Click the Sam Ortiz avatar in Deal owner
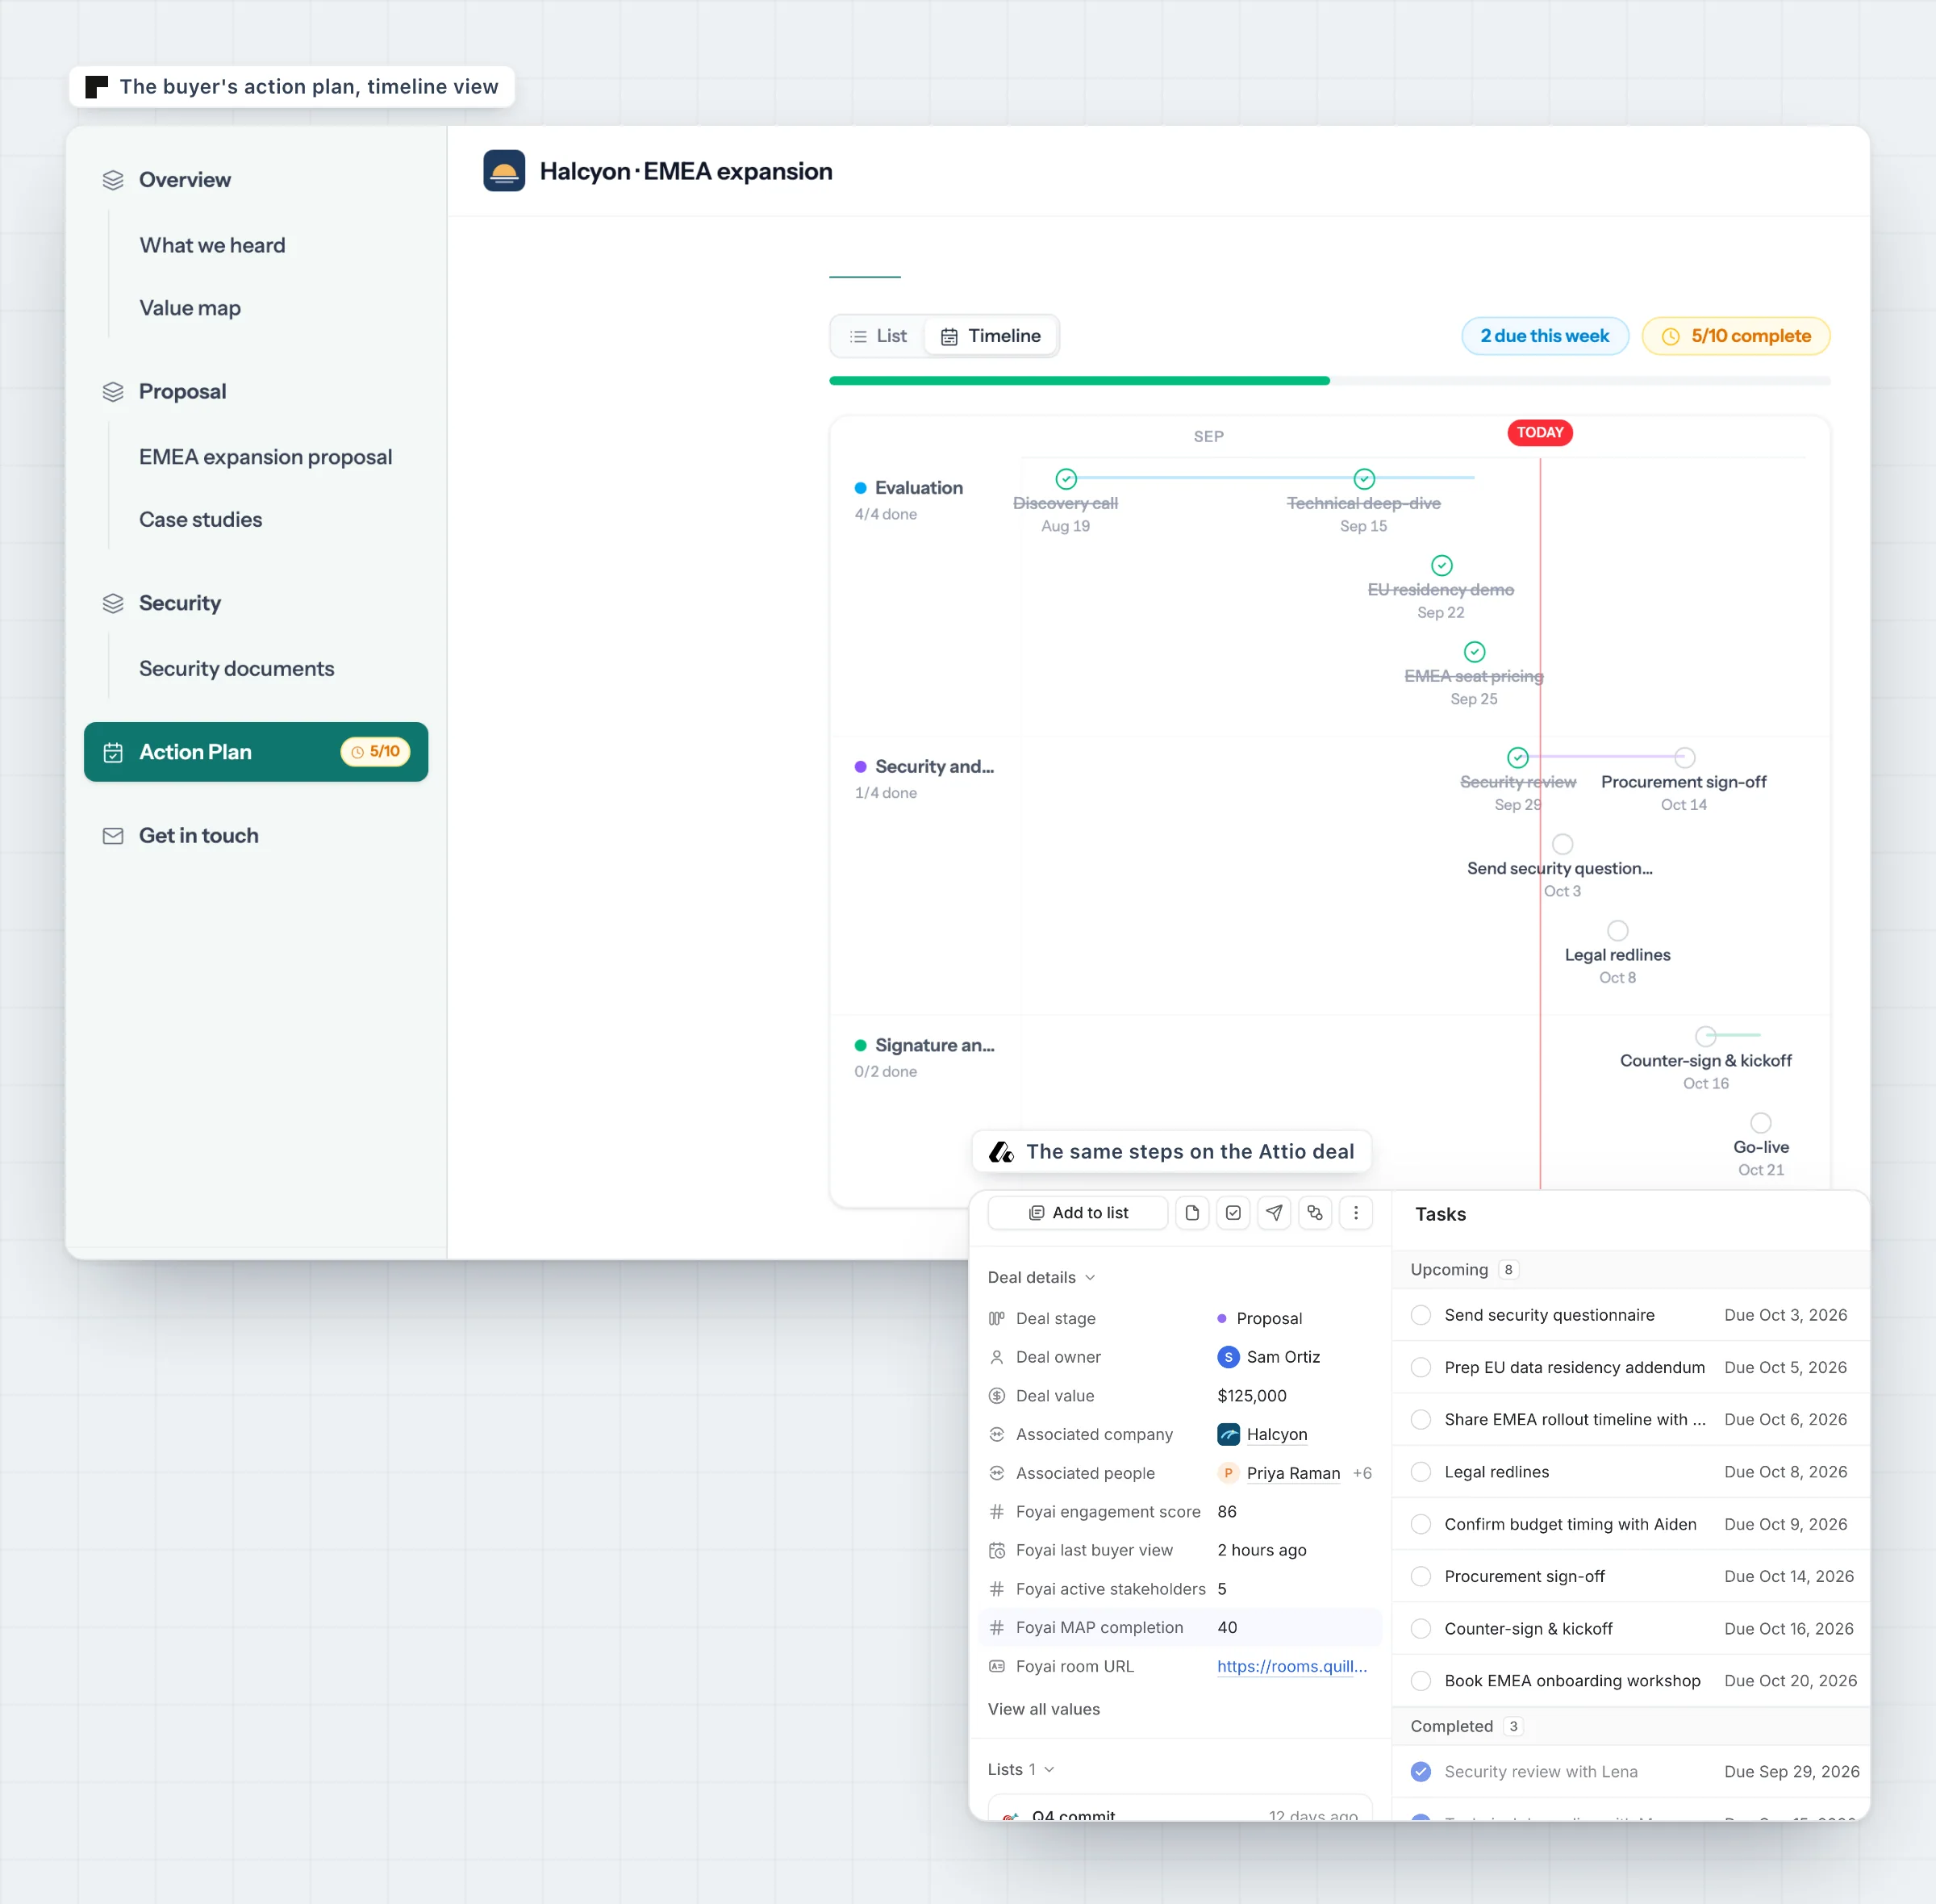Viewport: 1936px width, 1904px height. (1228, 1357)
